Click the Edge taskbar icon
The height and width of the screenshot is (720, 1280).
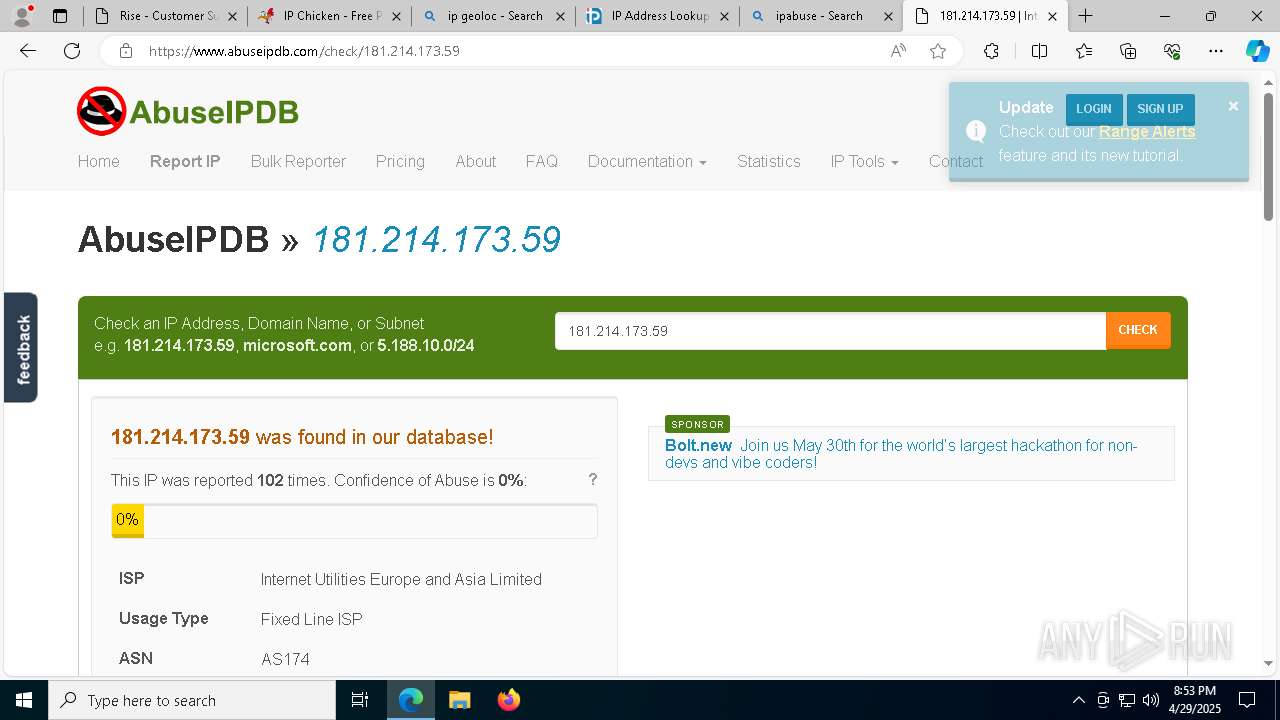pyautogui.click(x=411, y=700)
